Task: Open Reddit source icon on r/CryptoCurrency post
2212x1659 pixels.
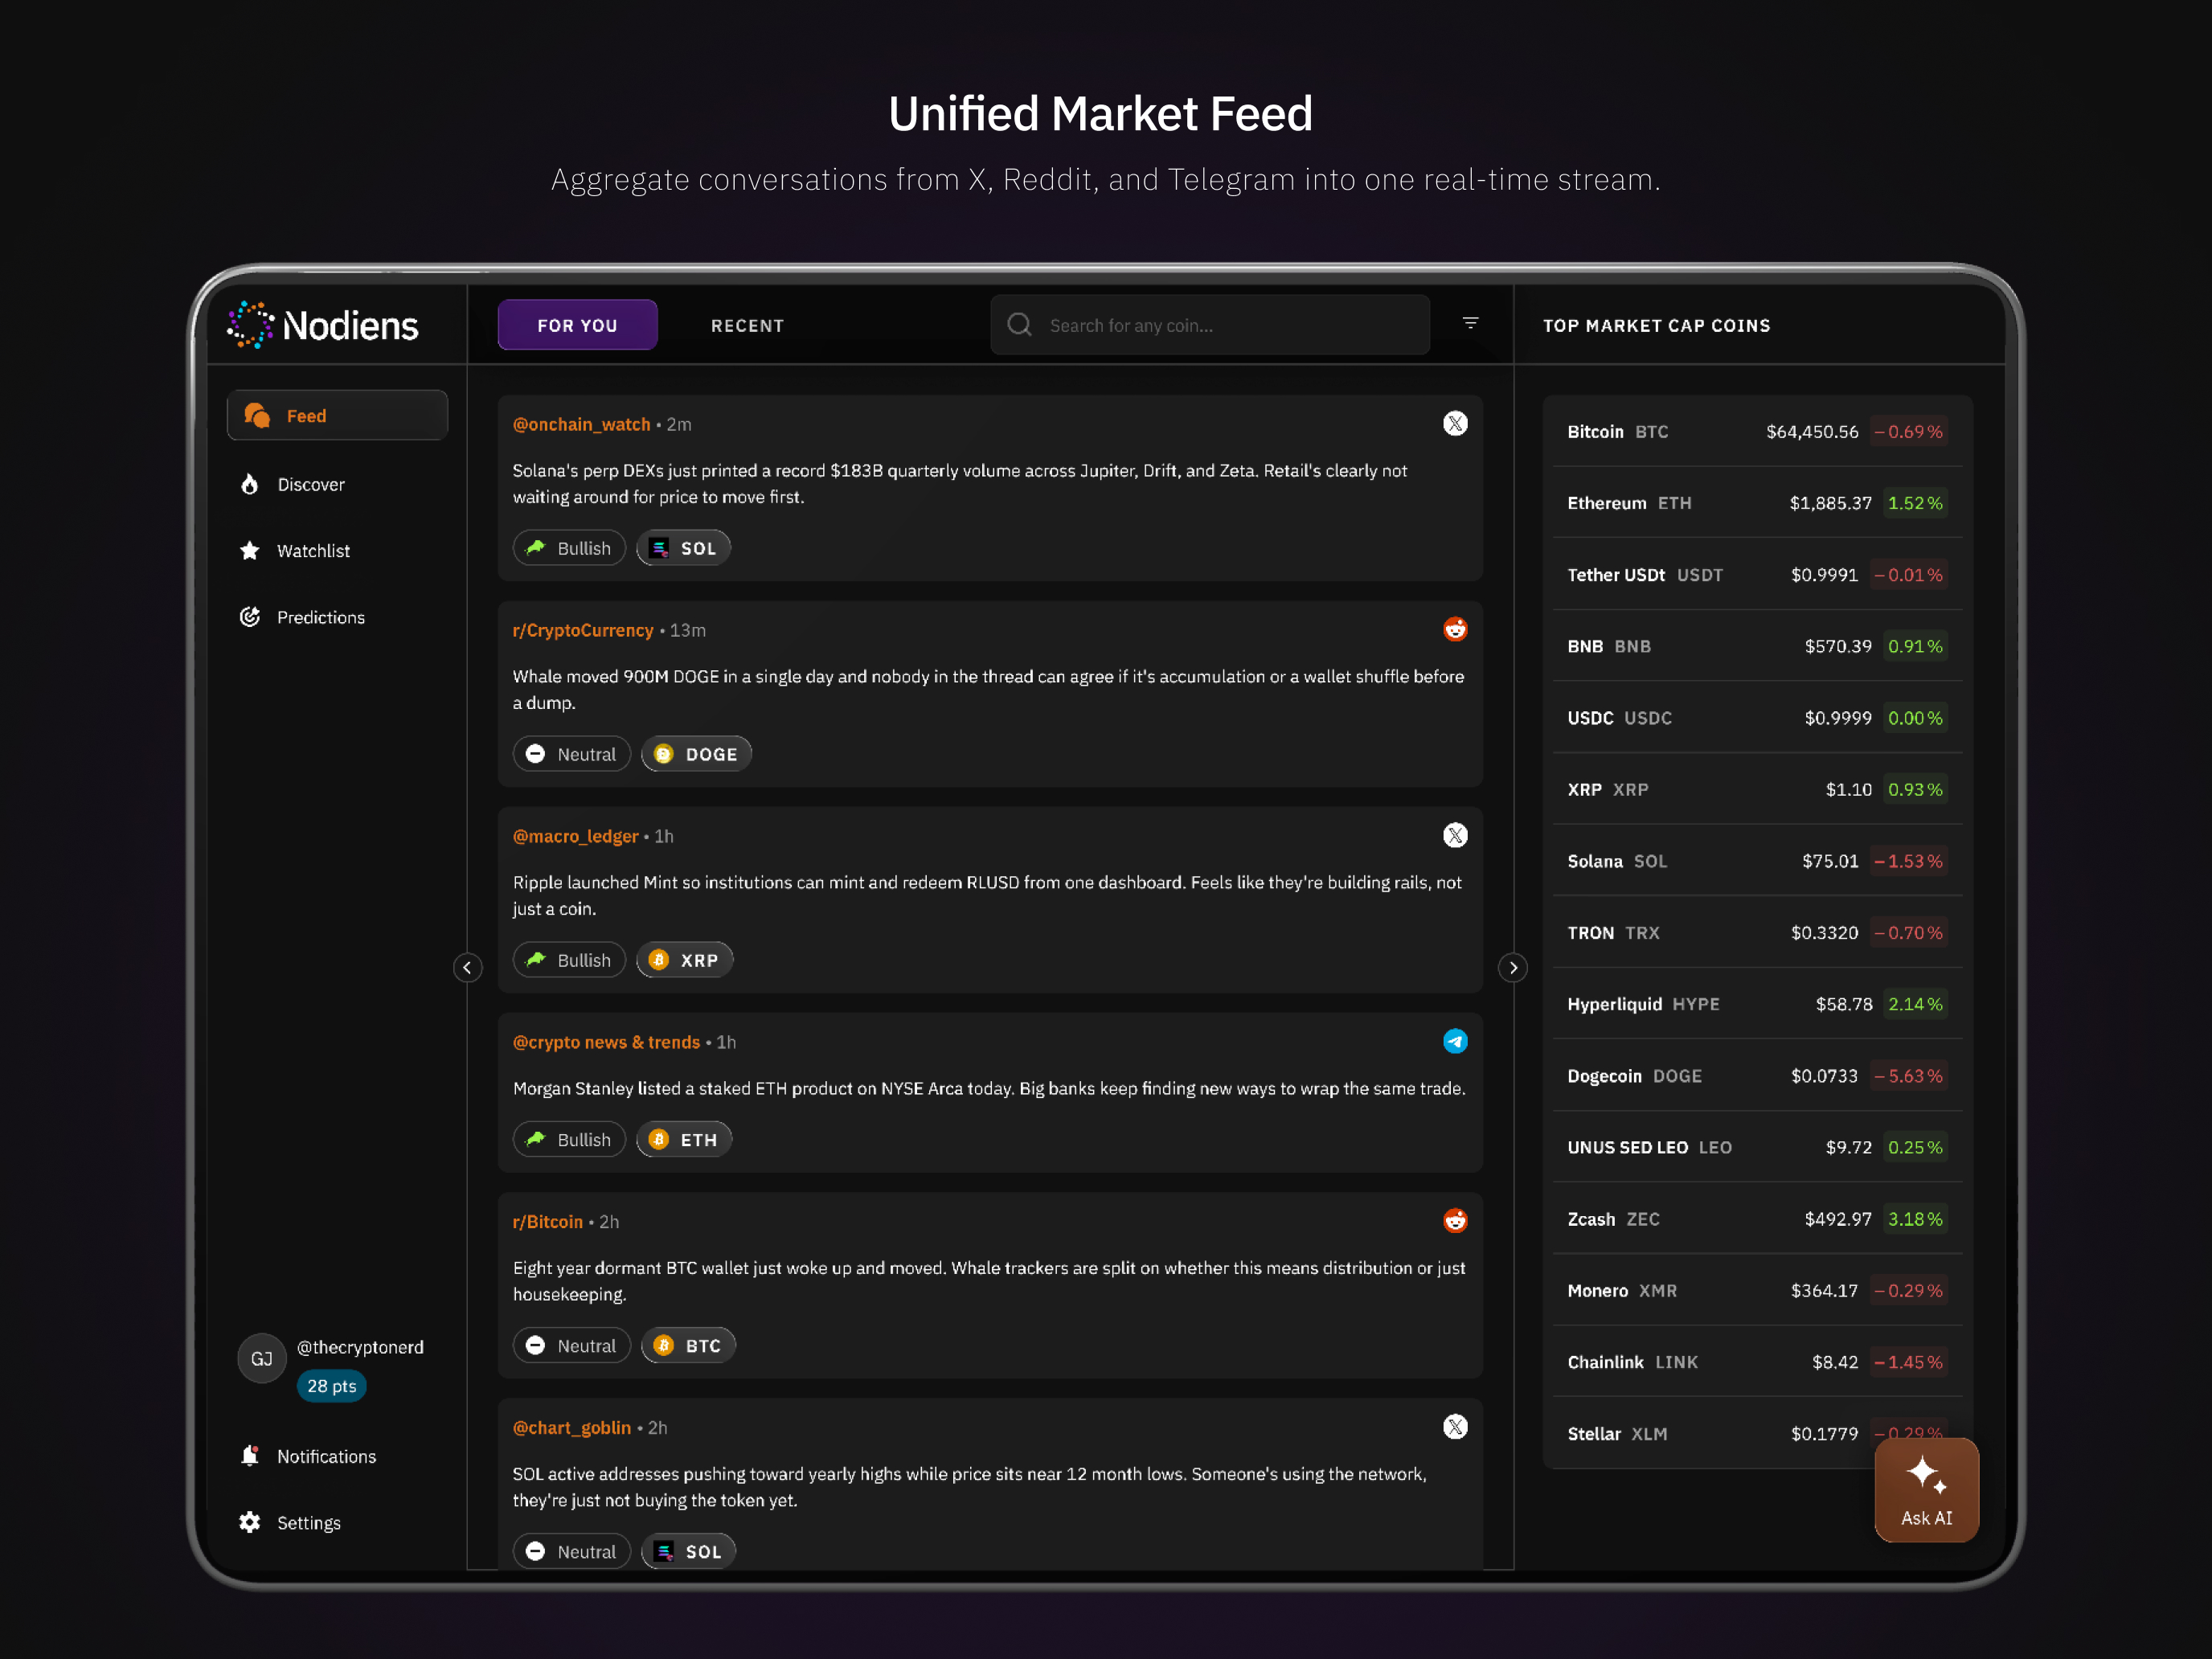Action: pyautogui.click(x=1455, y=630)
